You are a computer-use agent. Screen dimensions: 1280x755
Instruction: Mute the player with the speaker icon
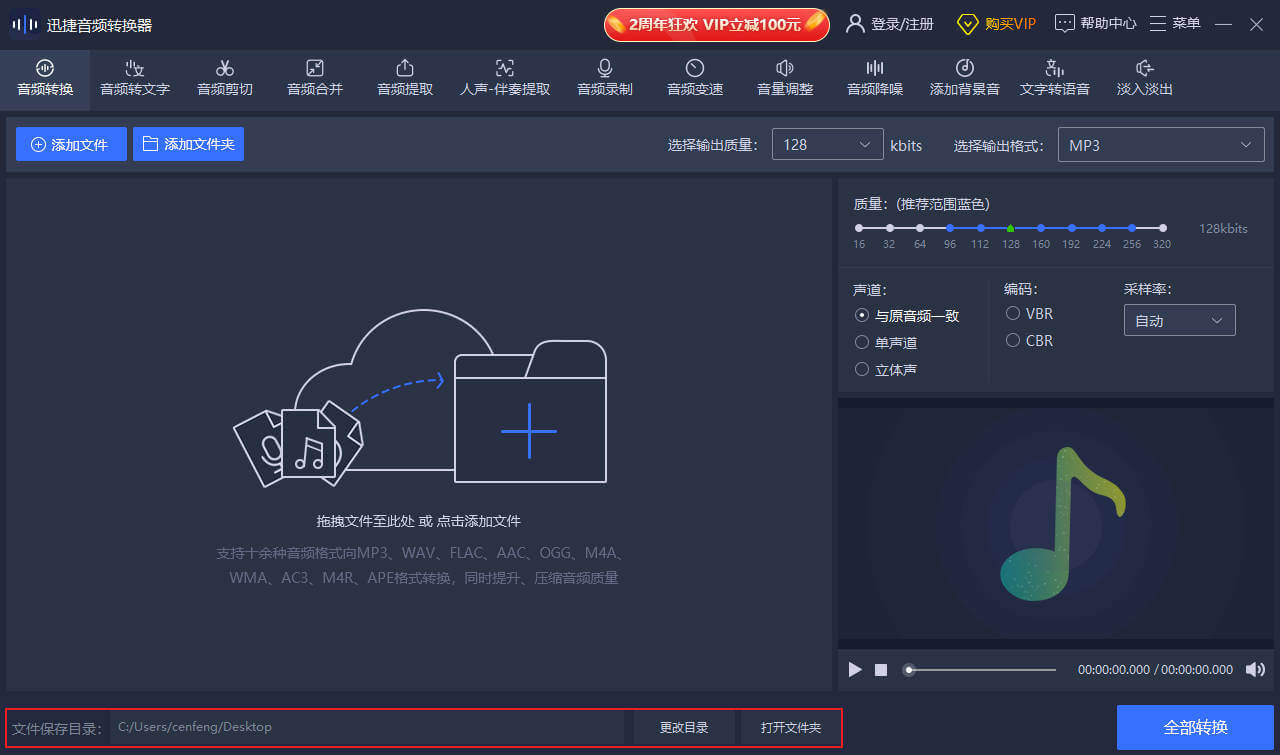[x=1255, y=670]
